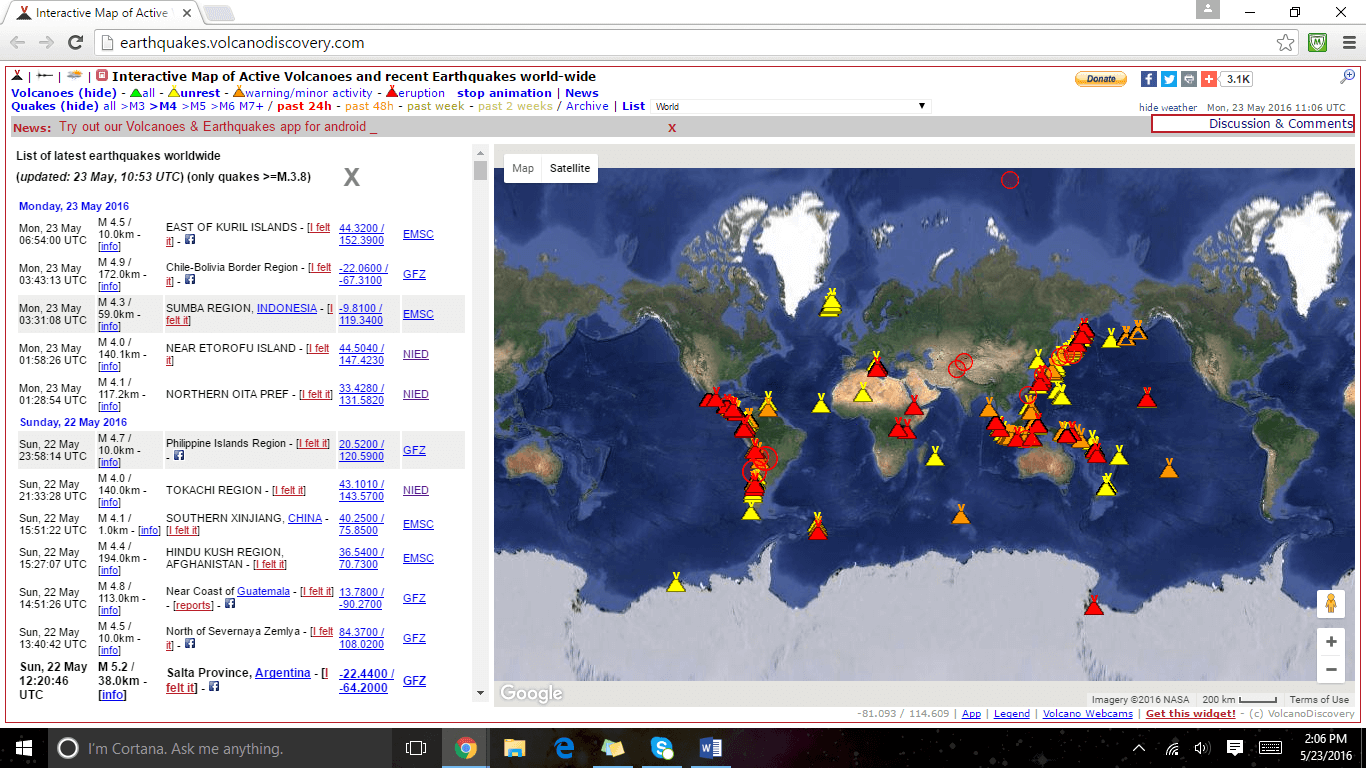Click the earthquake circle marker at map top

[1010, 180]
